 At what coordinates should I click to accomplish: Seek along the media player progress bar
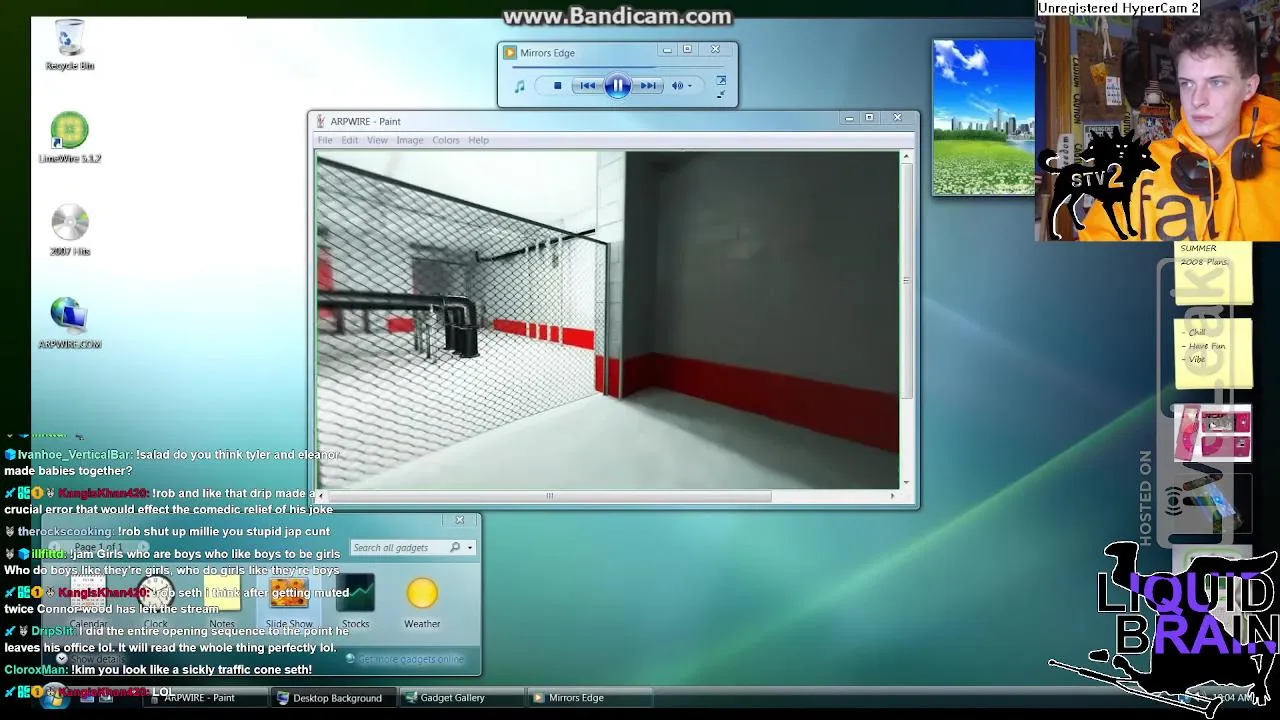[619, 68]
